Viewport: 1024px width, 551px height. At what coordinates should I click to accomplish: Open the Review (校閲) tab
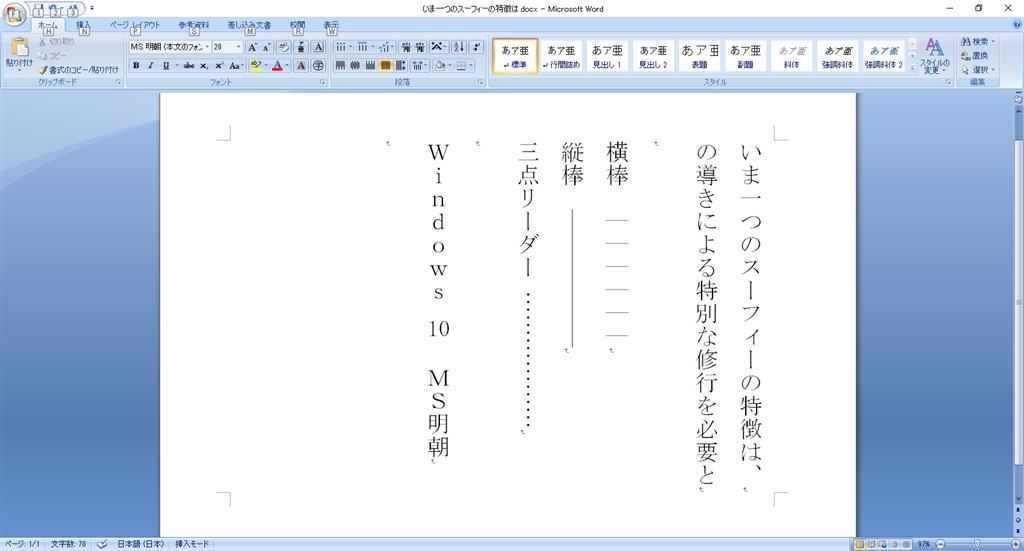pyautogui.click(x=297, y=25)
